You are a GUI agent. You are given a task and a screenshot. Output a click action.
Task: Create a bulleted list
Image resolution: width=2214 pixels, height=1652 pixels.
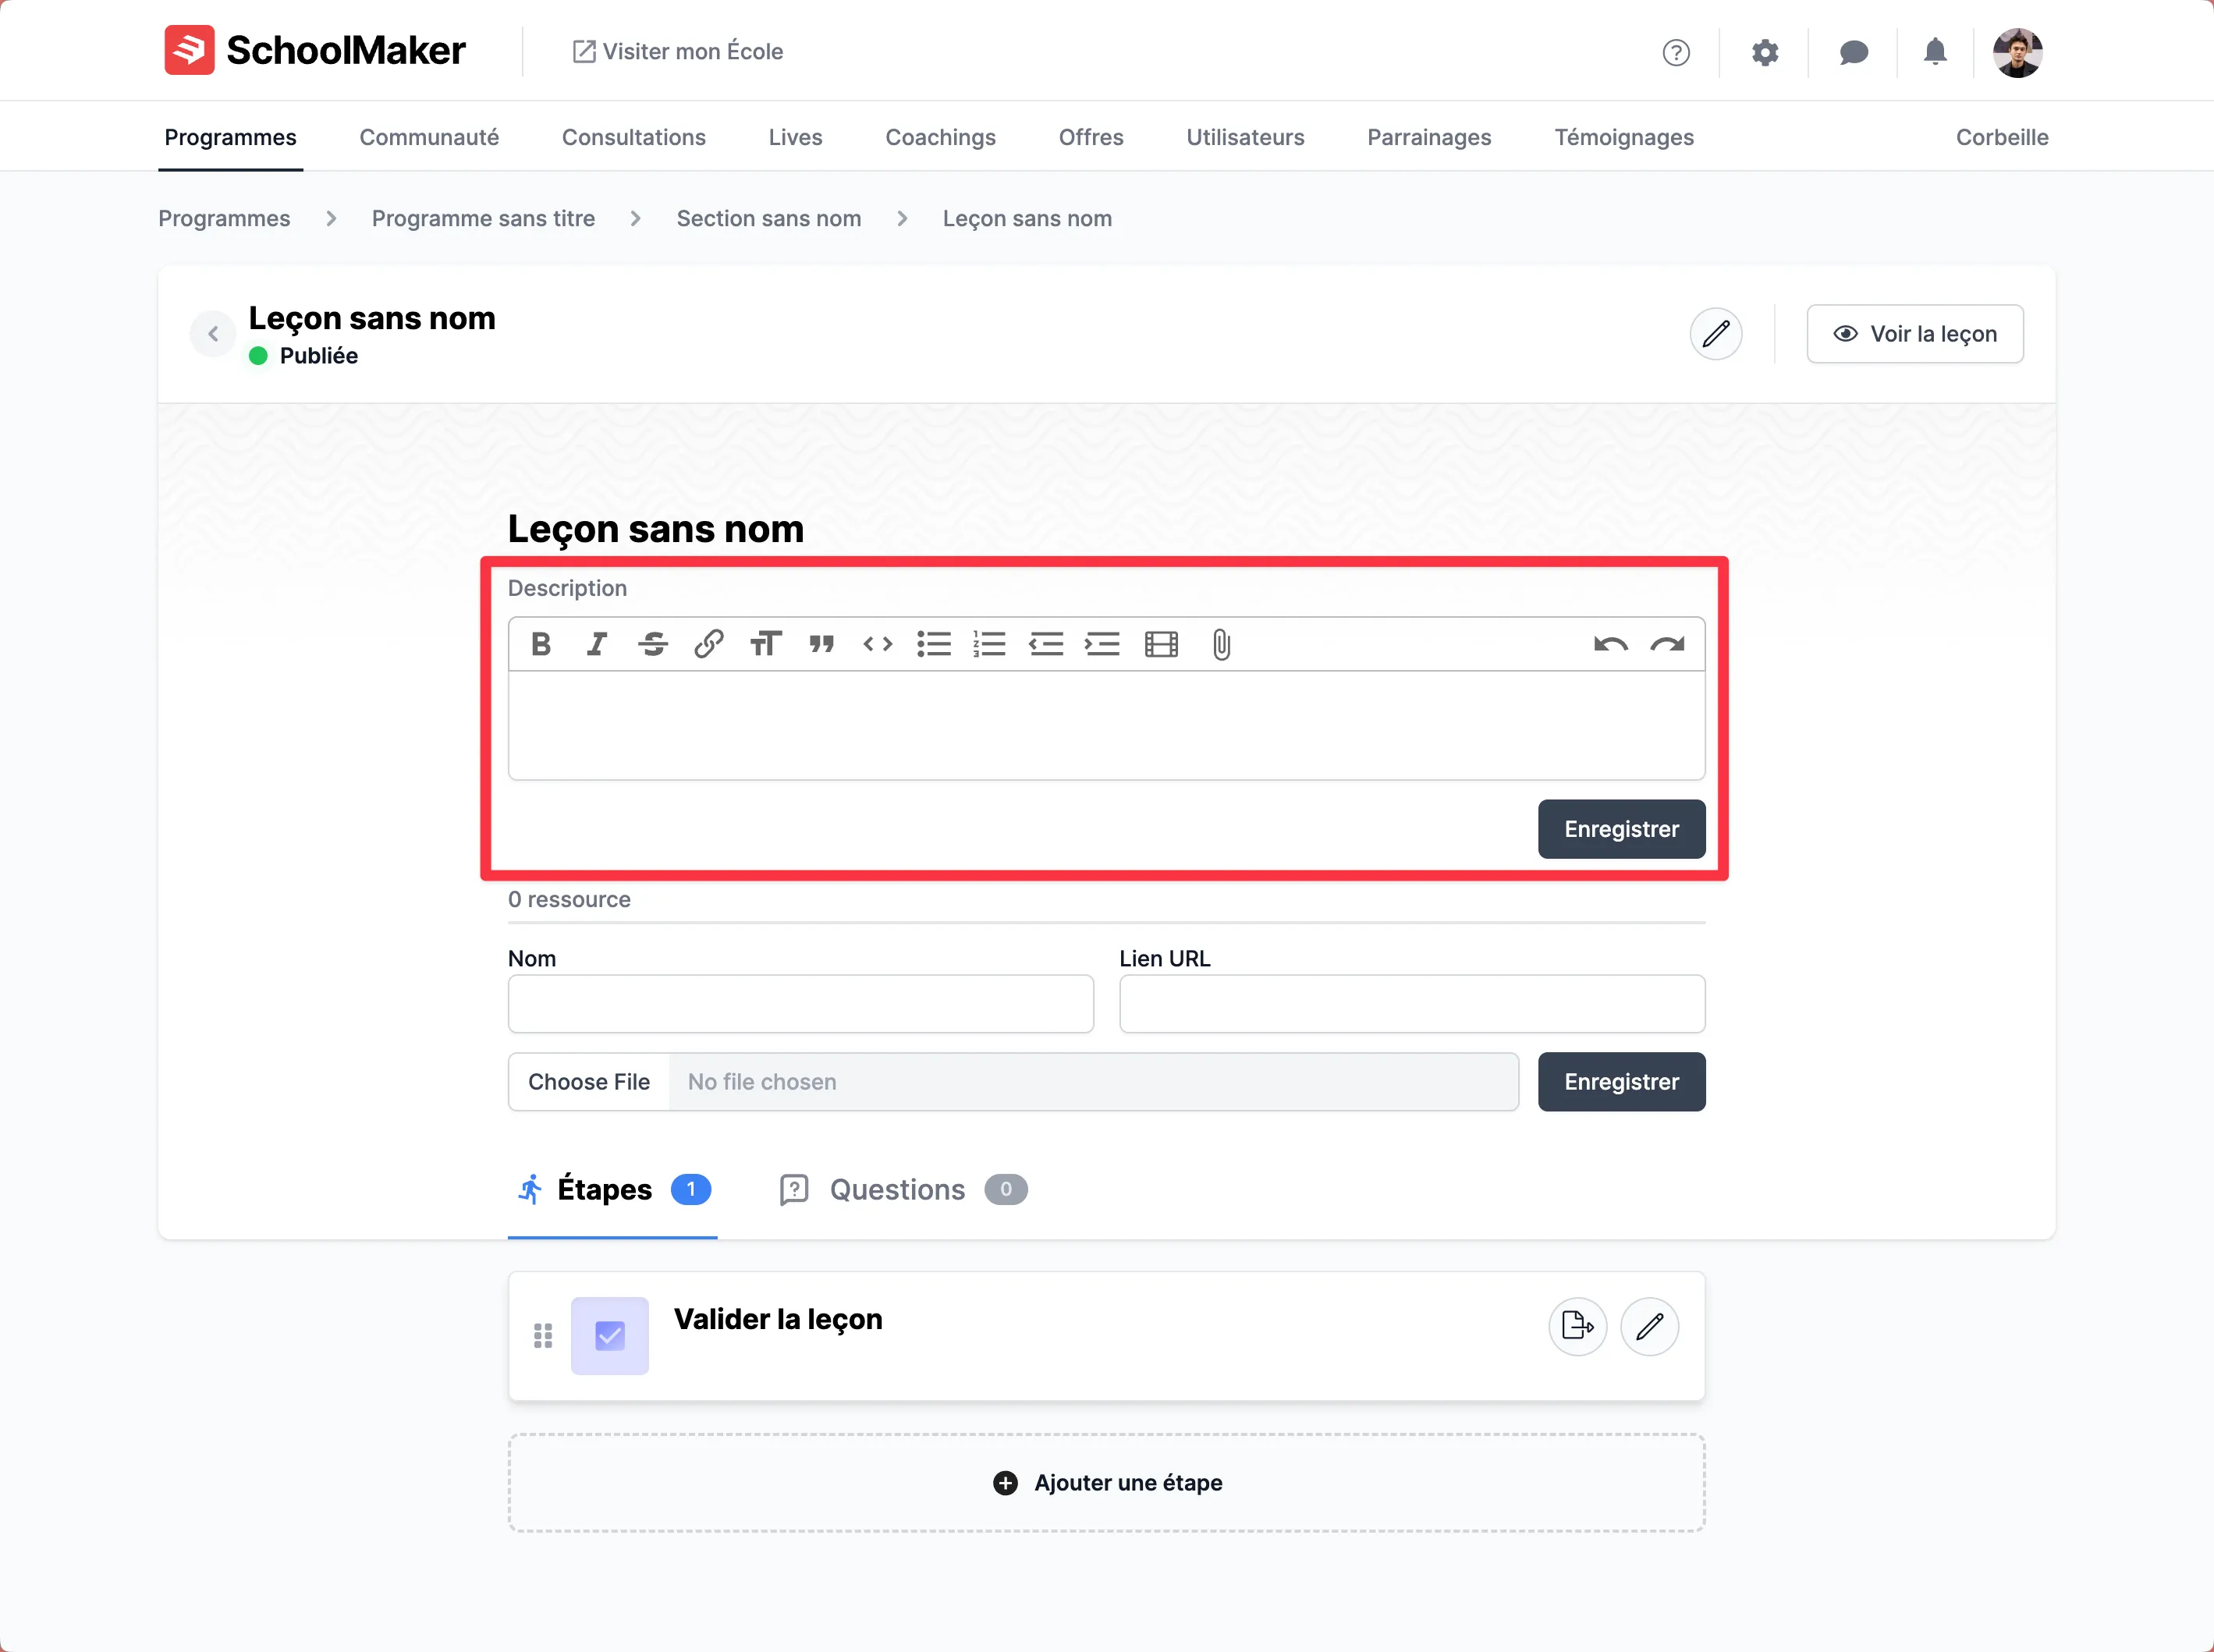point(933,644)
